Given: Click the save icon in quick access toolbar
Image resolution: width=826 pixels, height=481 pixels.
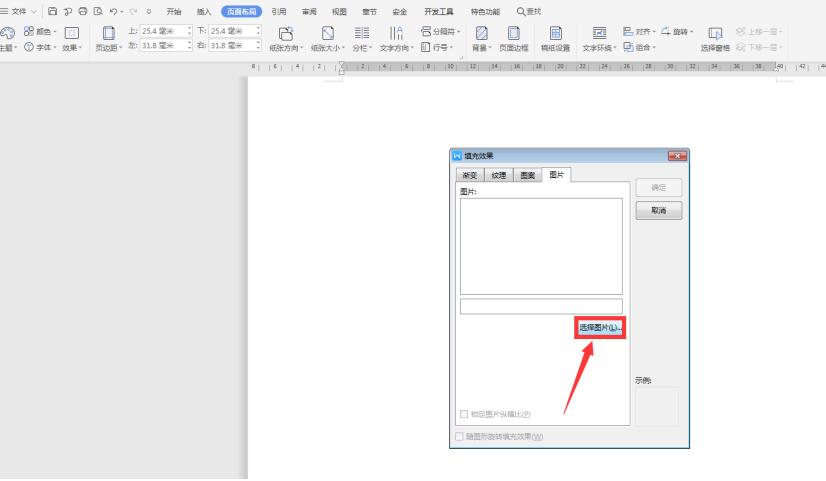Looking at the screenshot, I should pyautogui.click(x=52, y=11).
